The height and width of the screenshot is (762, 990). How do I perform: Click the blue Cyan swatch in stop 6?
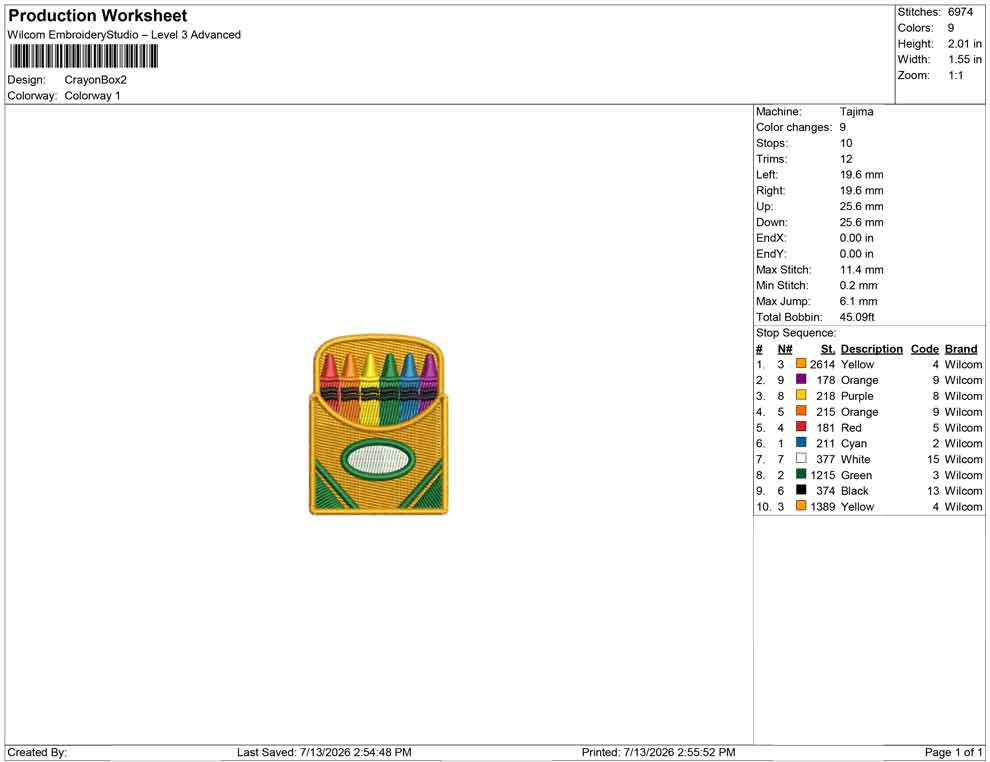(x=801, y=443)
